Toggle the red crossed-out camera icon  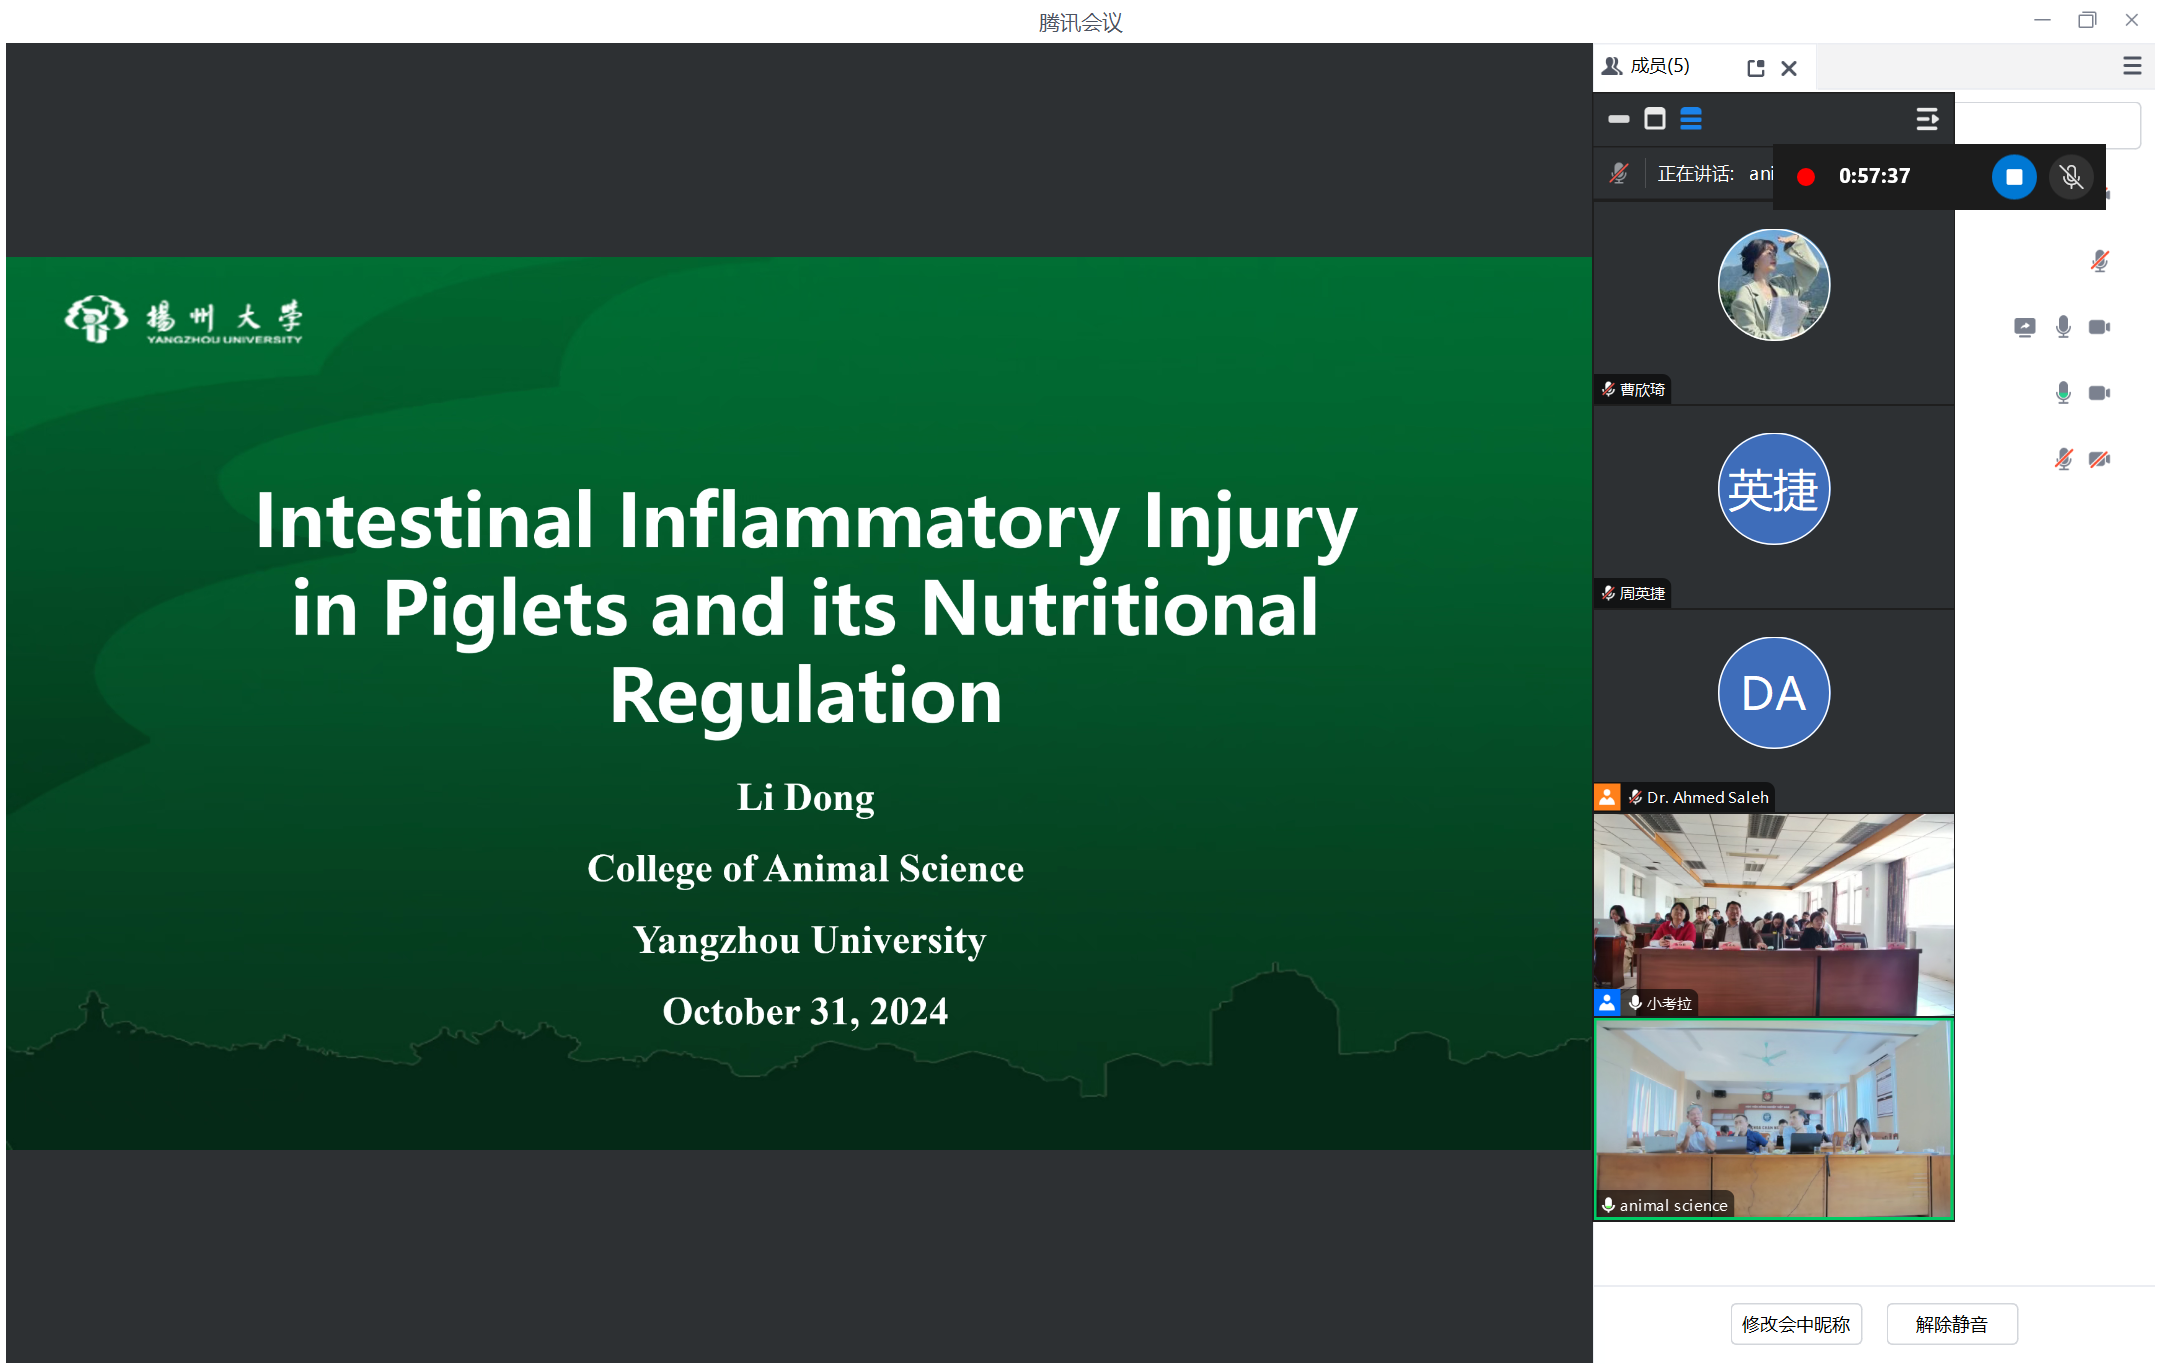tap(2099, 459)
